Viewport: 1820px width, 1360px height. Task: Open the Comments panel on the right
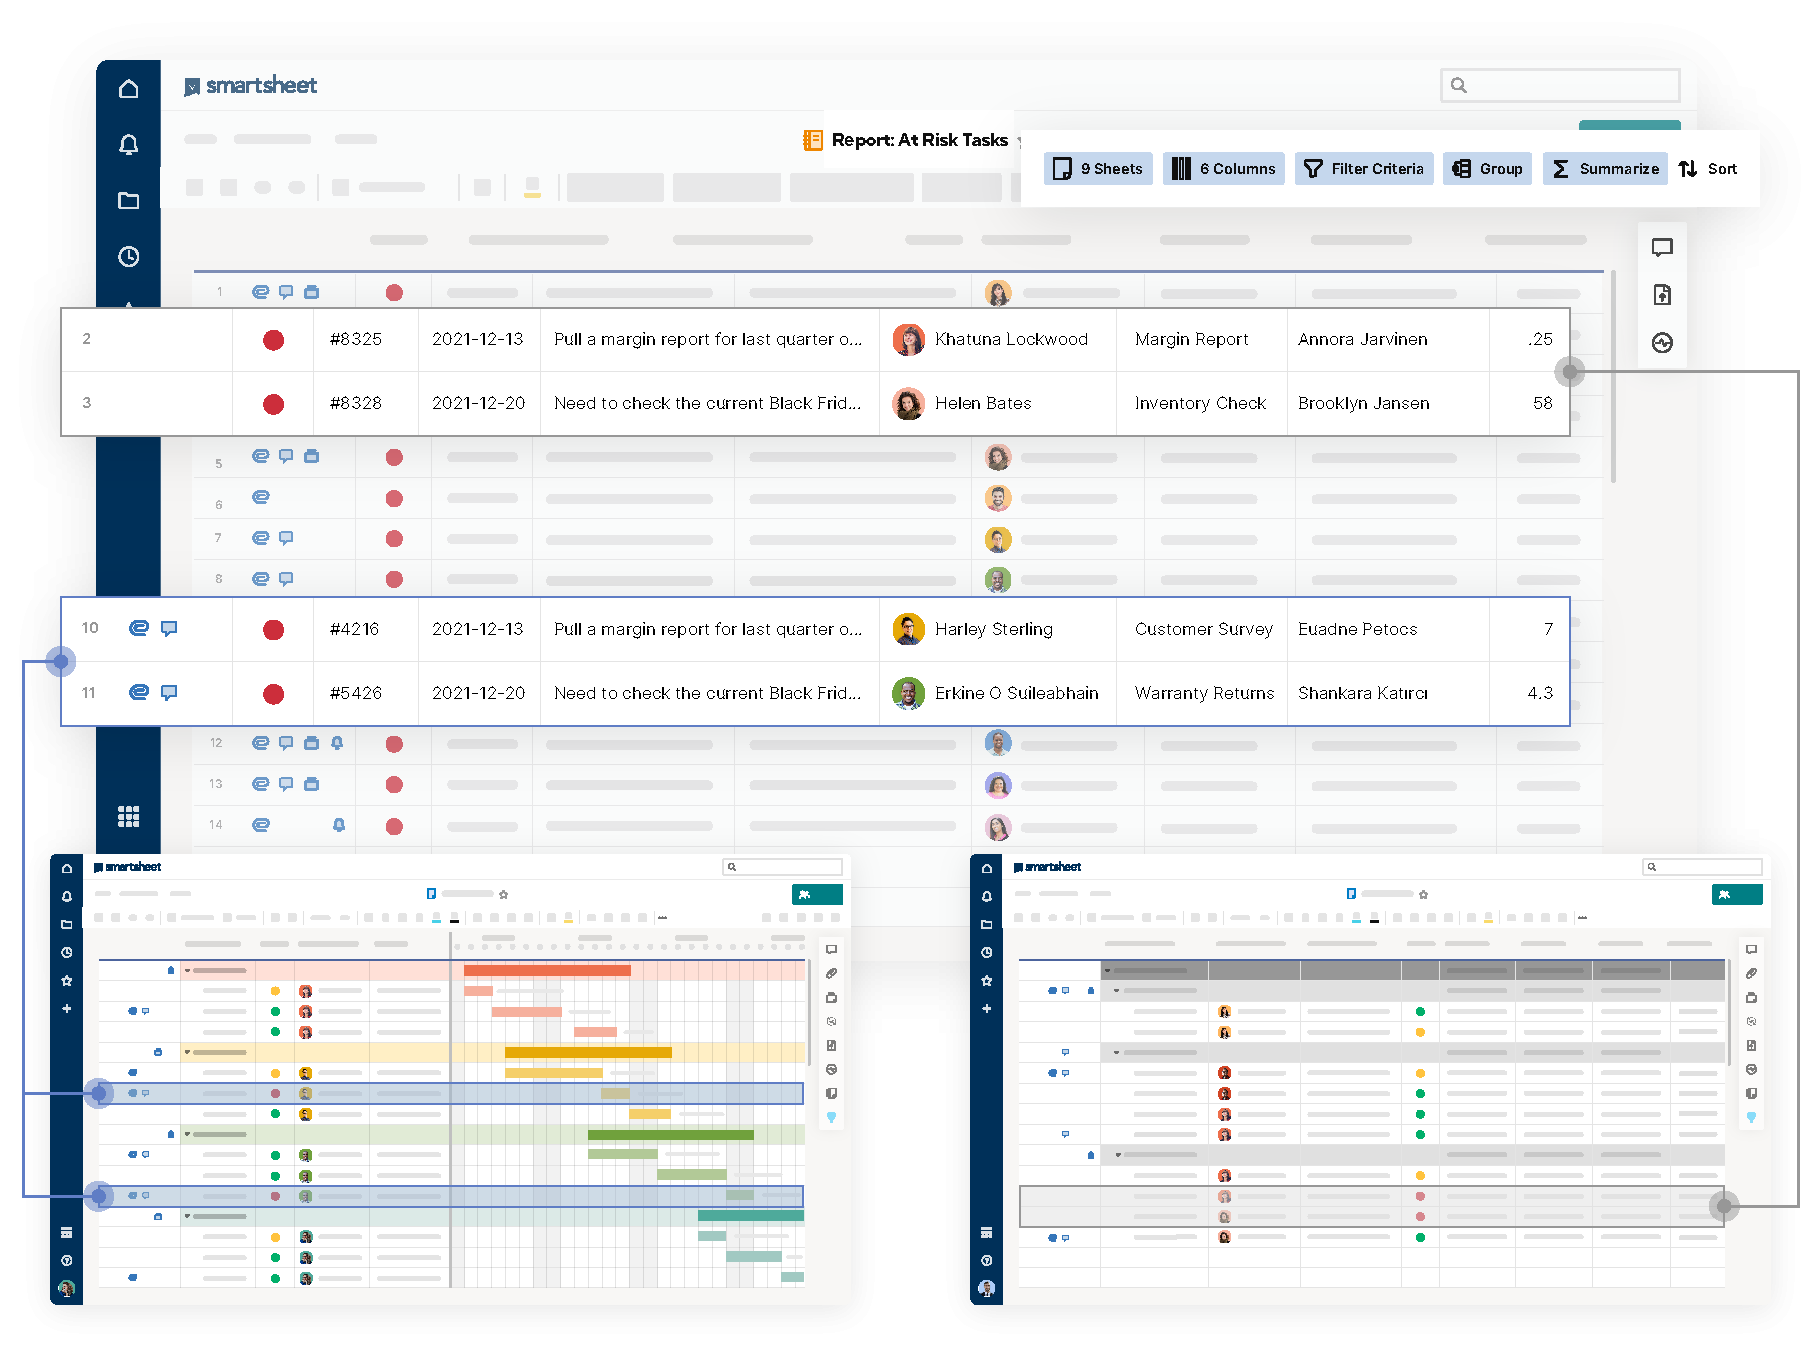tap(1663, 247)
